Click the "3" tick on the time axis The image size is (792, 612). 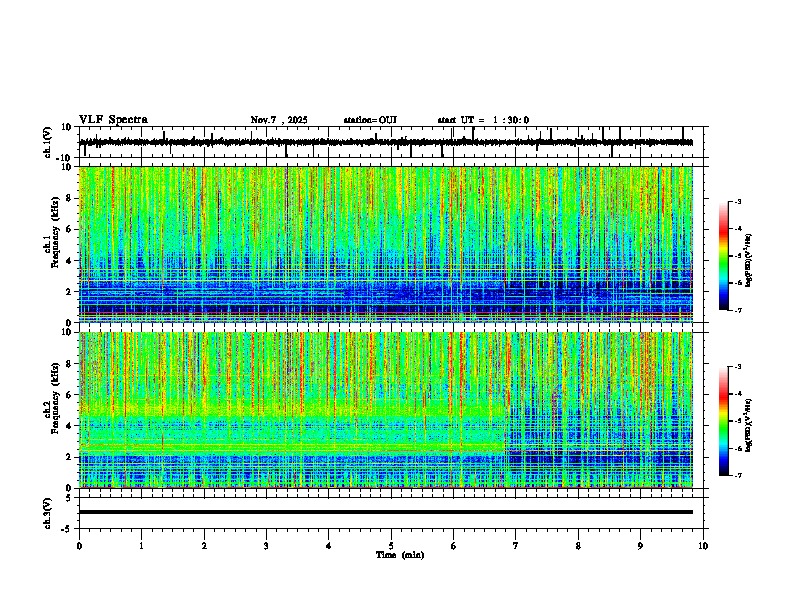pyautogui.click(x=266, y=546)
